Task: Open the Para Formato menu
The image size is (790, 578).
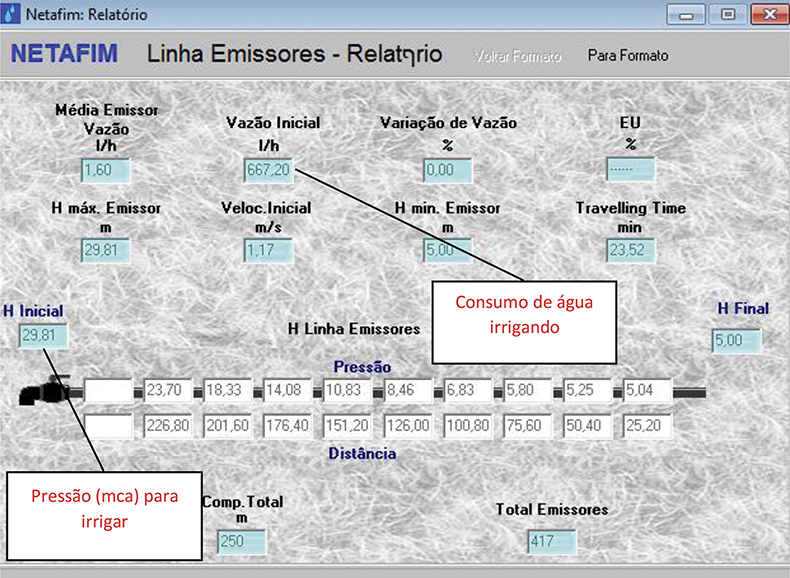Action: click(x=627, y=56)
